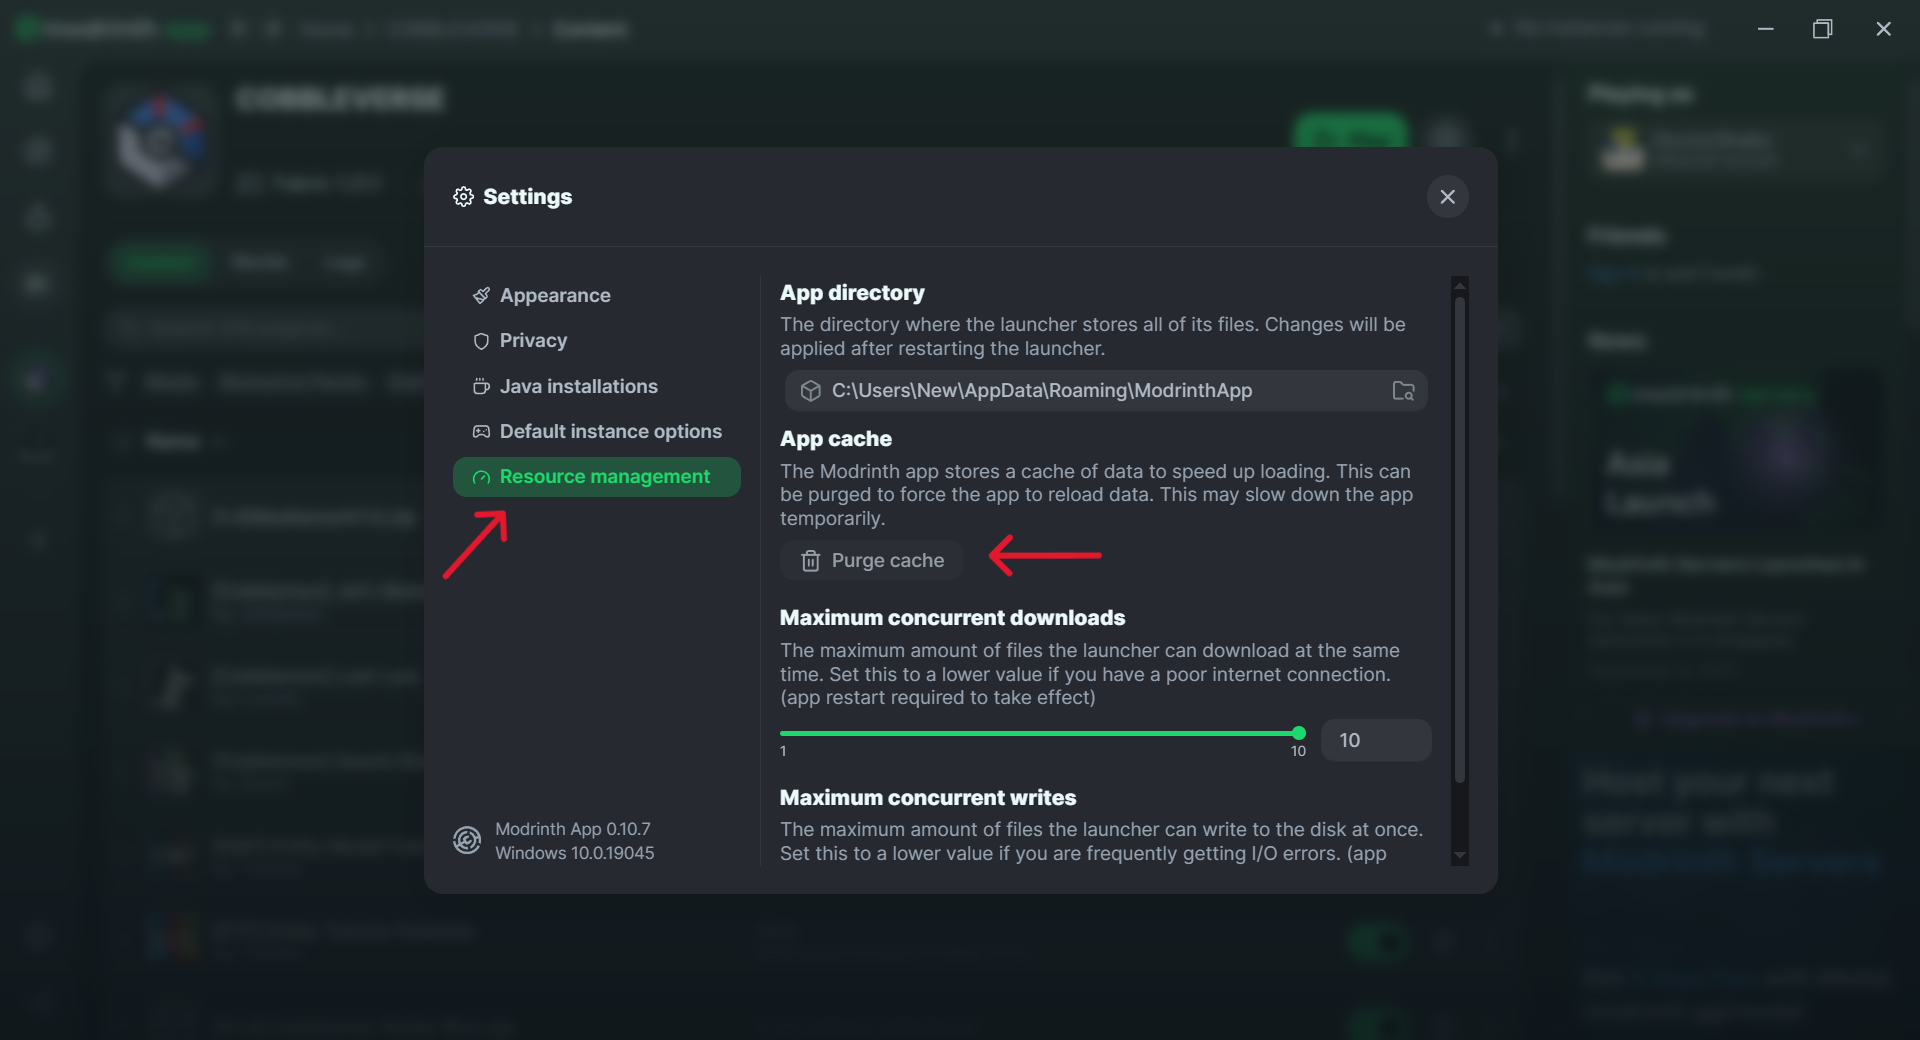
Task: Open folder browser for App directory
Action: [x=1403, y=391]
